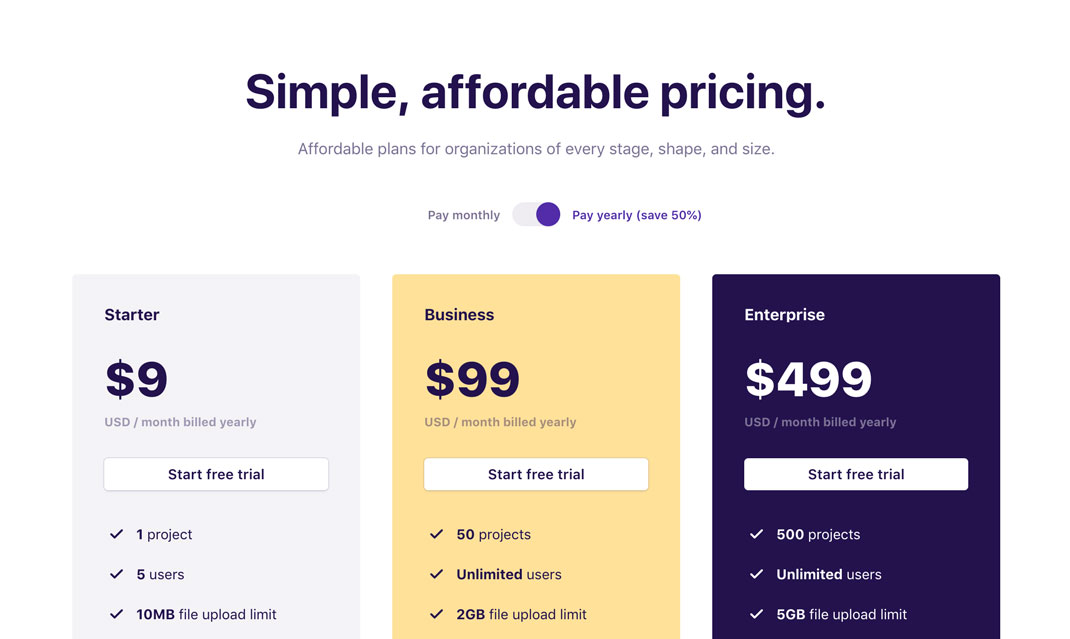
Task: Click checkmark icon beside 1 project
Action: point(117,534)
